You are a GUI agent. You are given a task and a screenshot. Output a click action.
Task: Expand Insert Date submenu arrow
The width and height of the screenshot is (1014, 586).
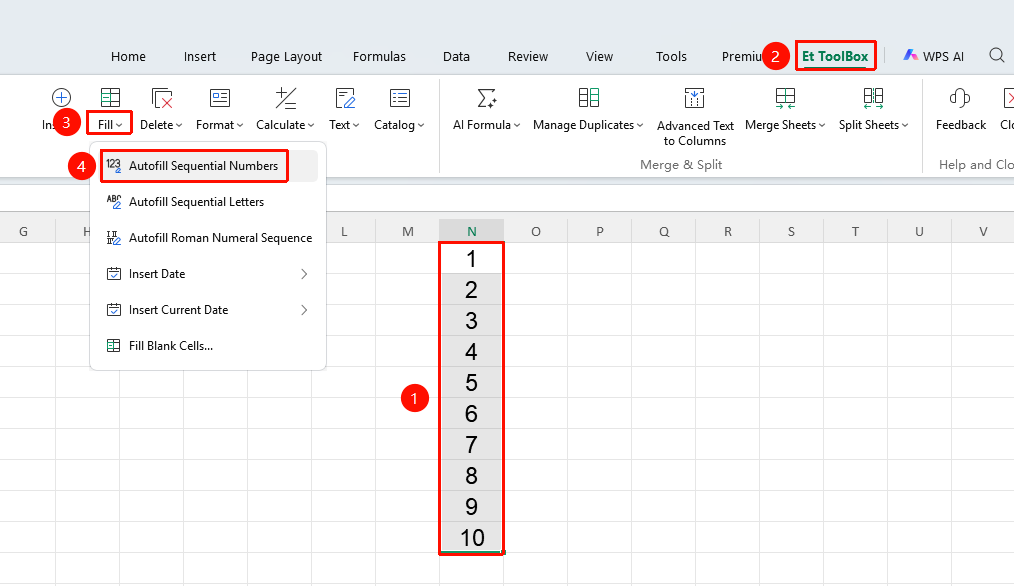(x=304, y=274)
